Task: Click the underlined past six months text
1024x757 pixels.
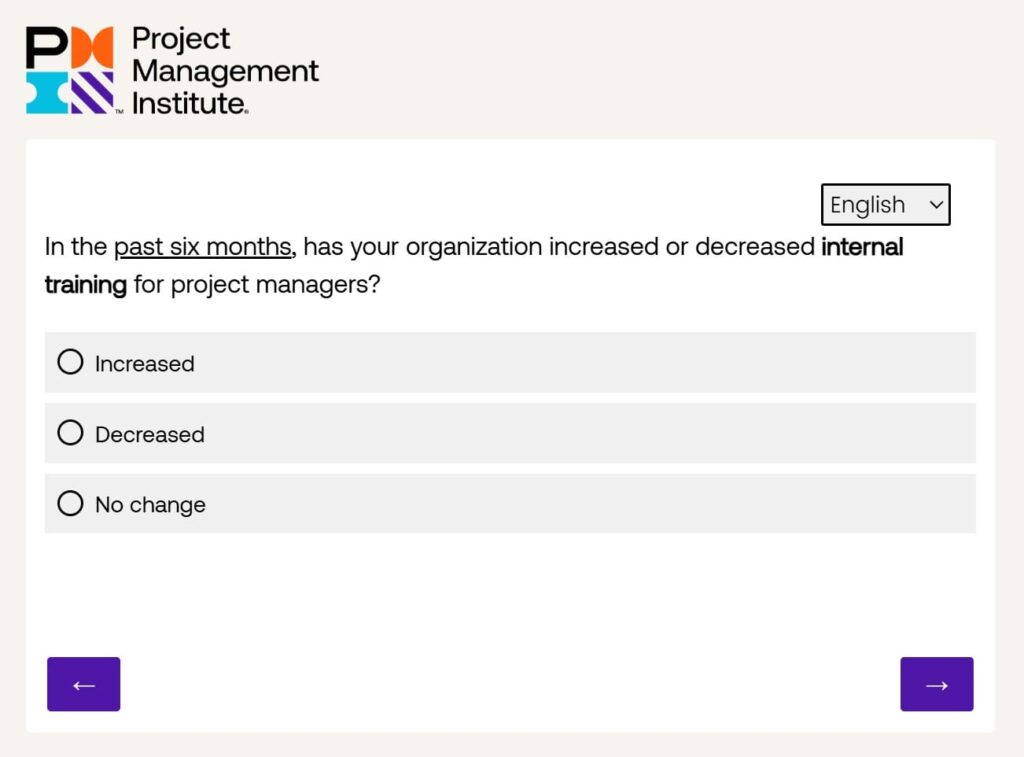Action: [x=203, y=247]
